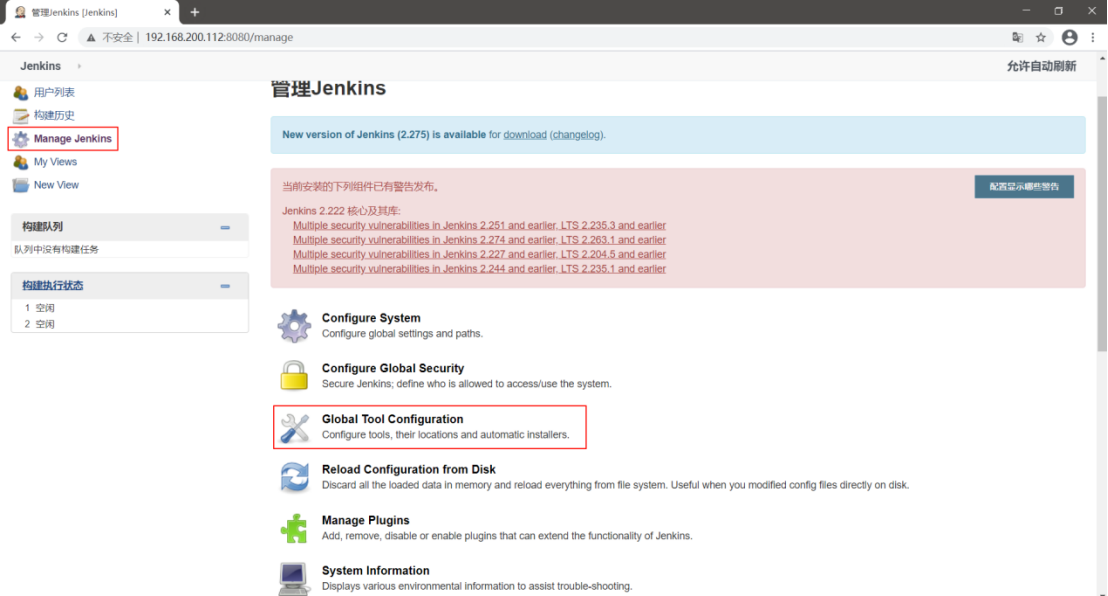Click the Manage Plugins puzzle piece icon

coord(294,528)
